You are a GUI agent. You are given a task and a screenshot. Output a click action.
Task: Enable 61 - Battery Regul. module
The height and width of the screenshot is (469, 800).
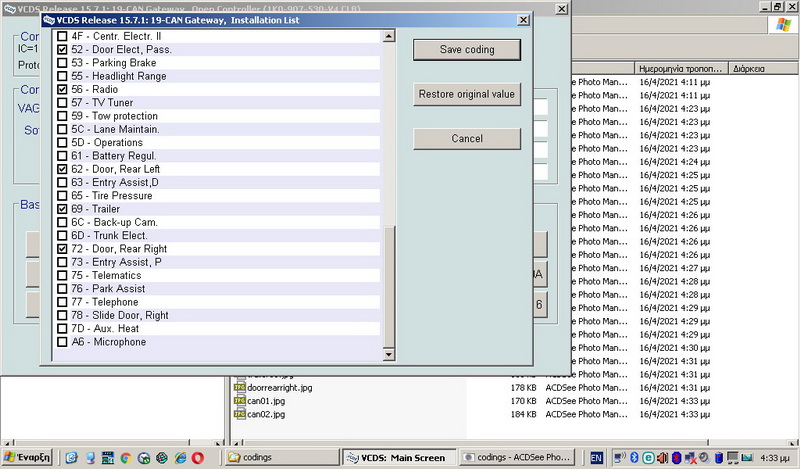point(62,156)
